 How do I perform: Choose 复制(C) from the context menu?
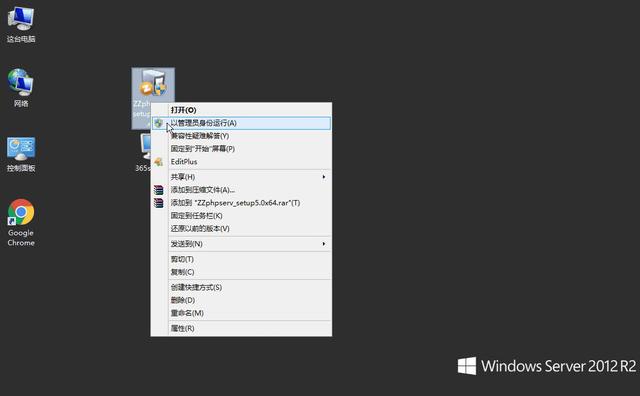coord(241,272)
